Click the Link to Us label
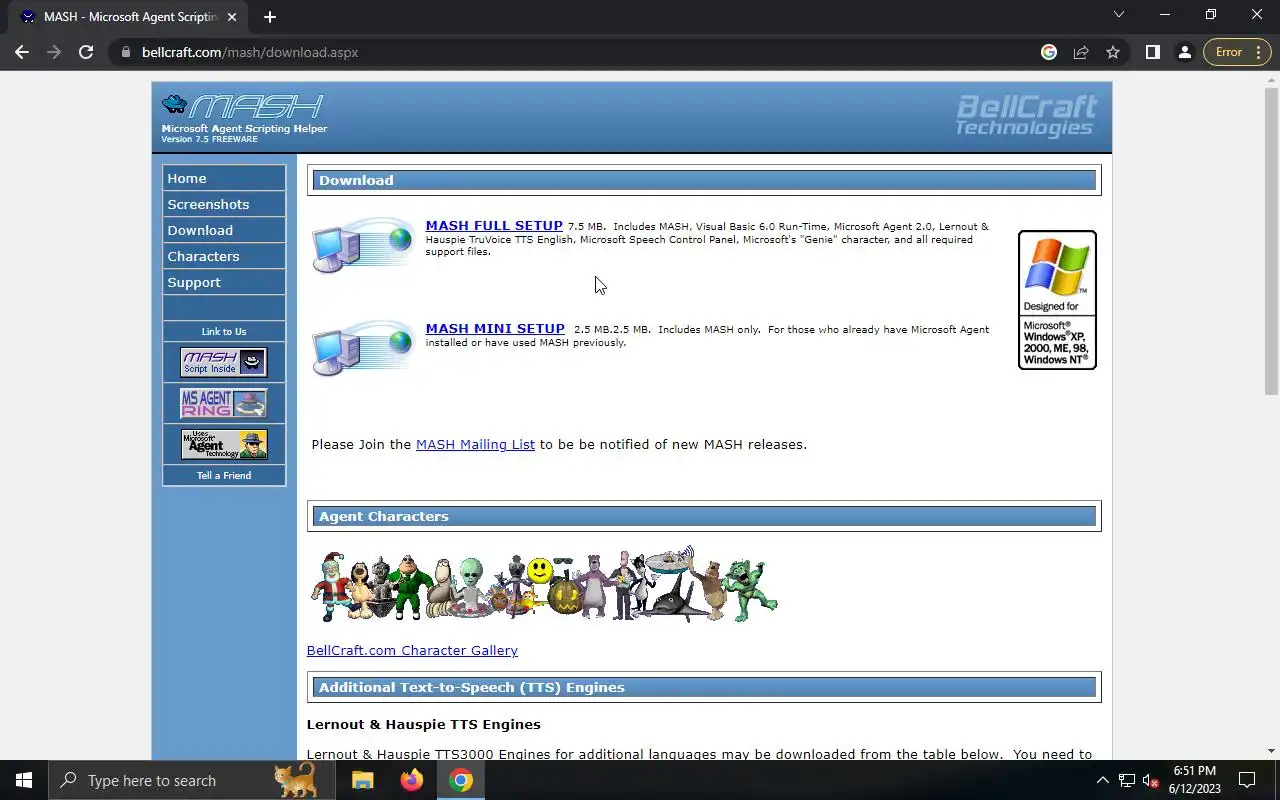The image size is (1280, 800). [x=224, y=331]
